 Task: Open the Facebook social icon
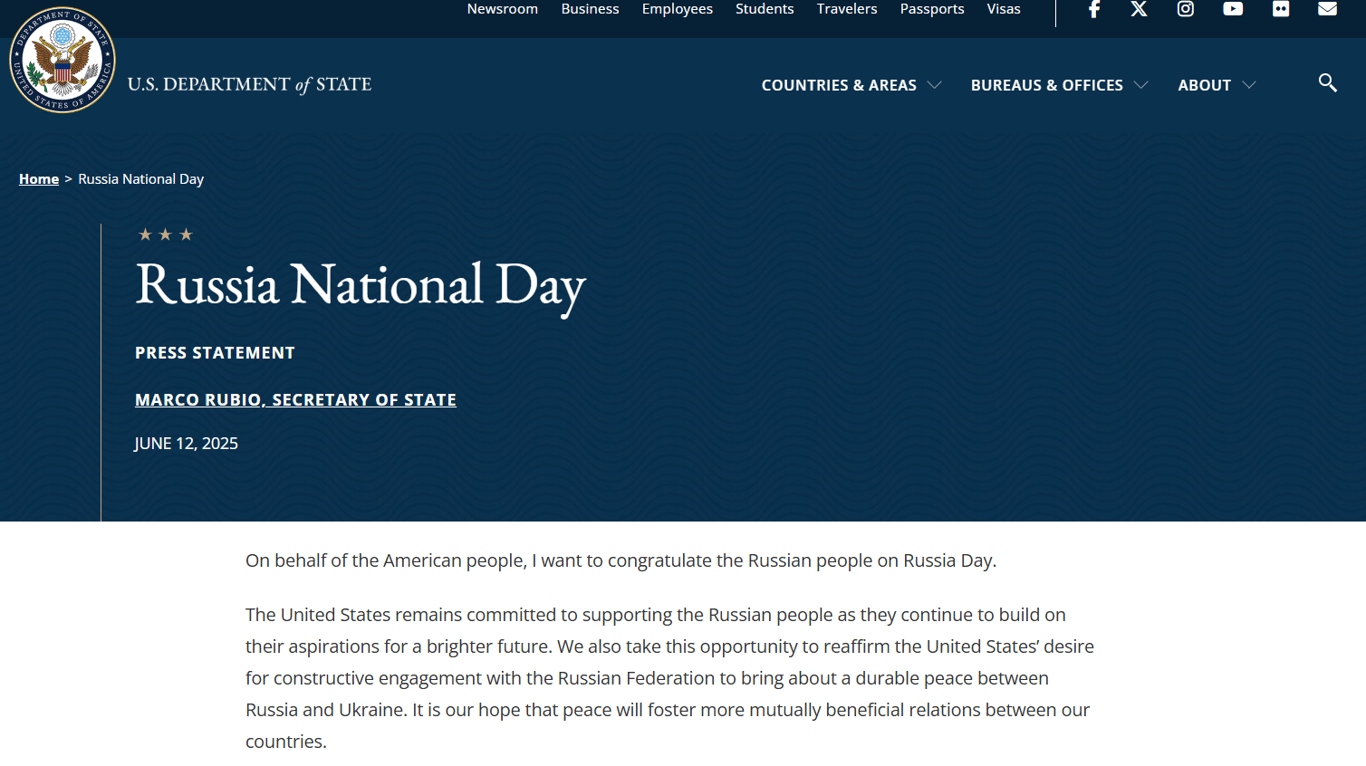click(1094, 9)
